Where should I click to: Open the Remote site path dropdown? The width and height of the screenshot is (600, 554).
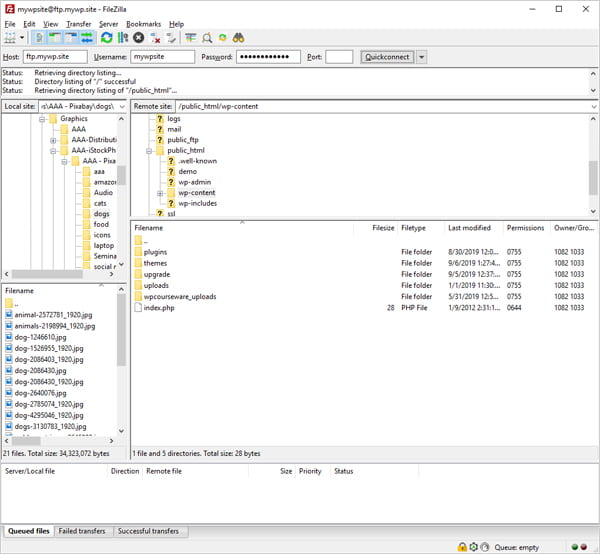pyautogui.click(x=593, y=106)
